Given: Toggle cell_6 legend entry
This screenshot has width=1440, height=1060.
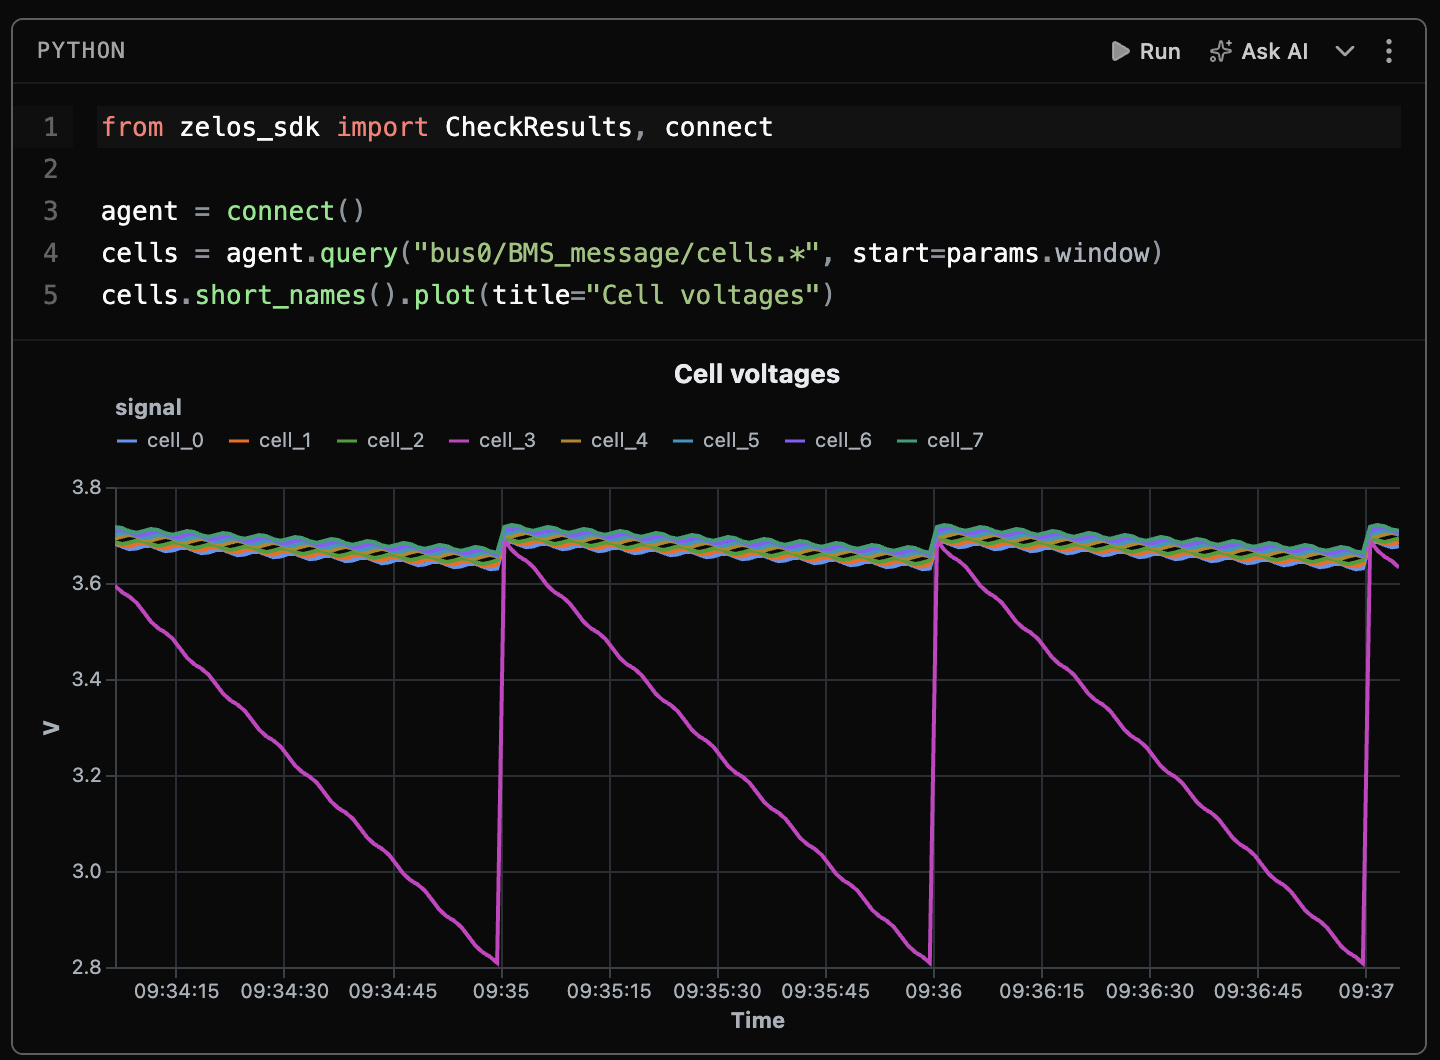Looking at the screenshot, I should 828,440.
